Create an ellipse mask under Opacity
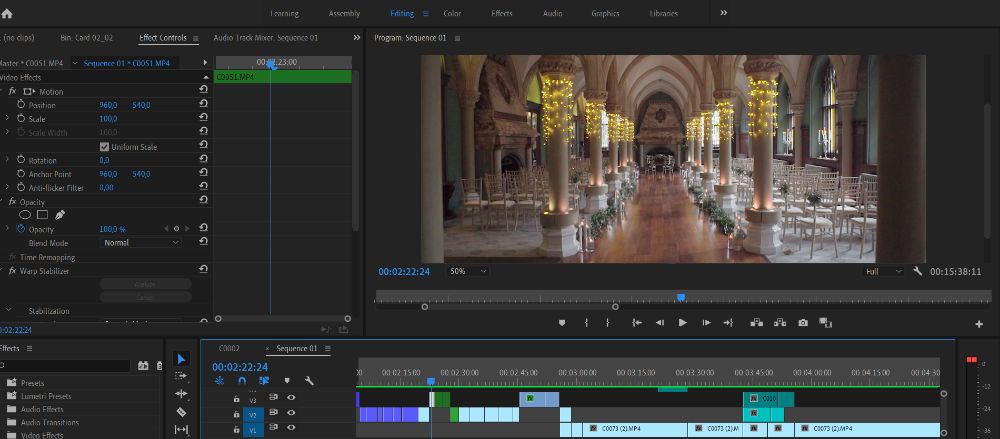The image size is (1000, 439). click(25, 215)
